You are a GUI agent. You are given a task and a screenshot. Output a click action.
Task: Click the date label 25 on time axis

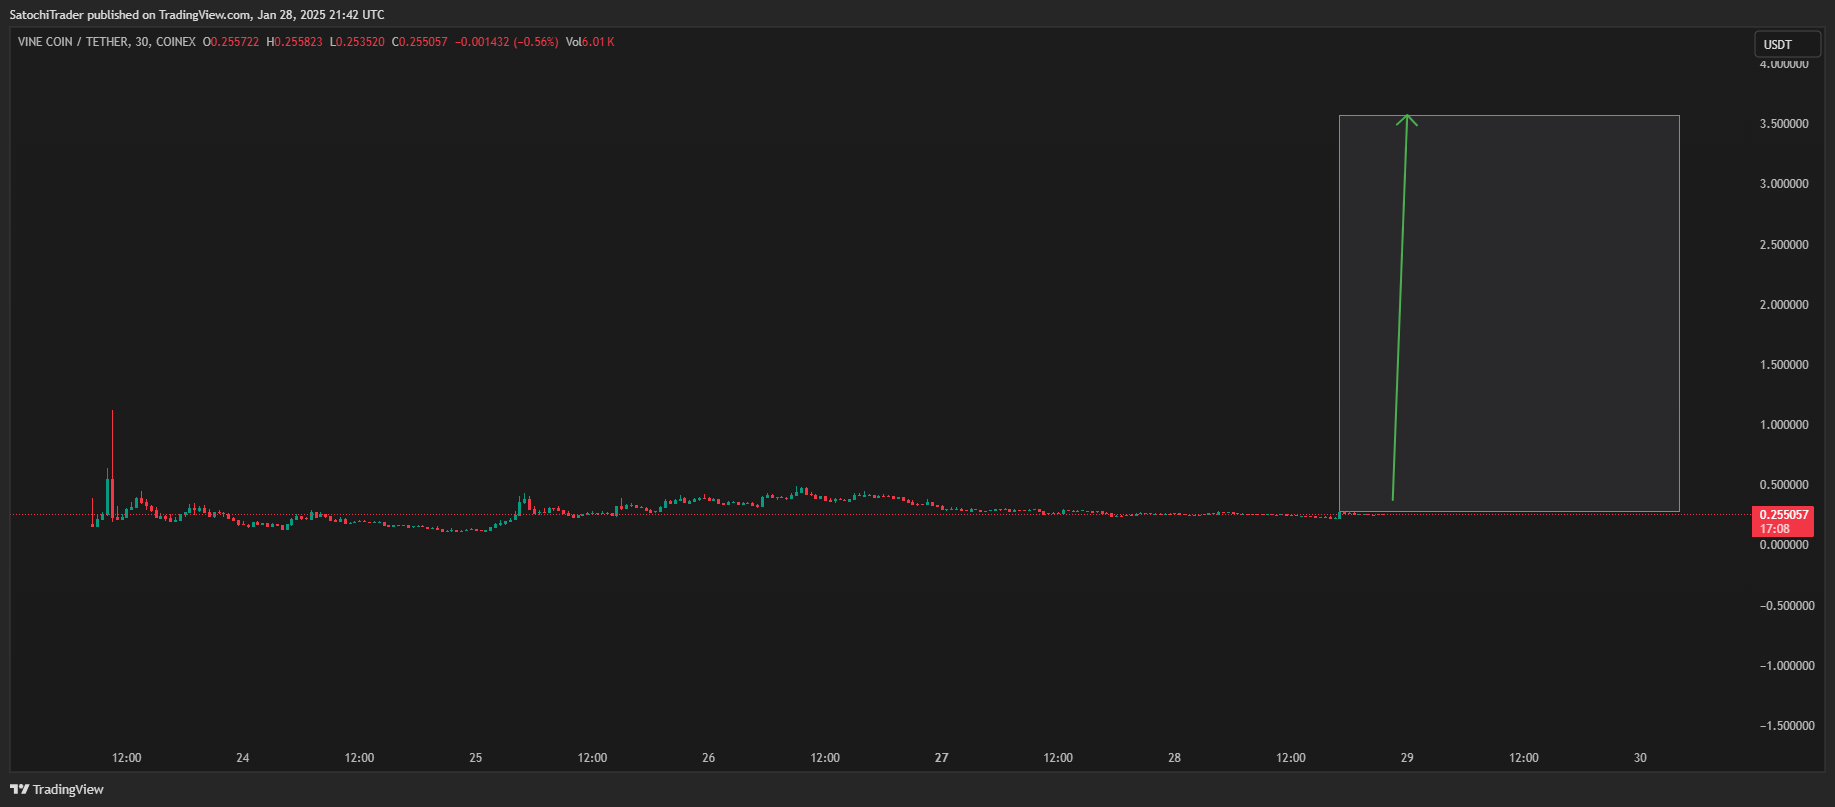476,758
